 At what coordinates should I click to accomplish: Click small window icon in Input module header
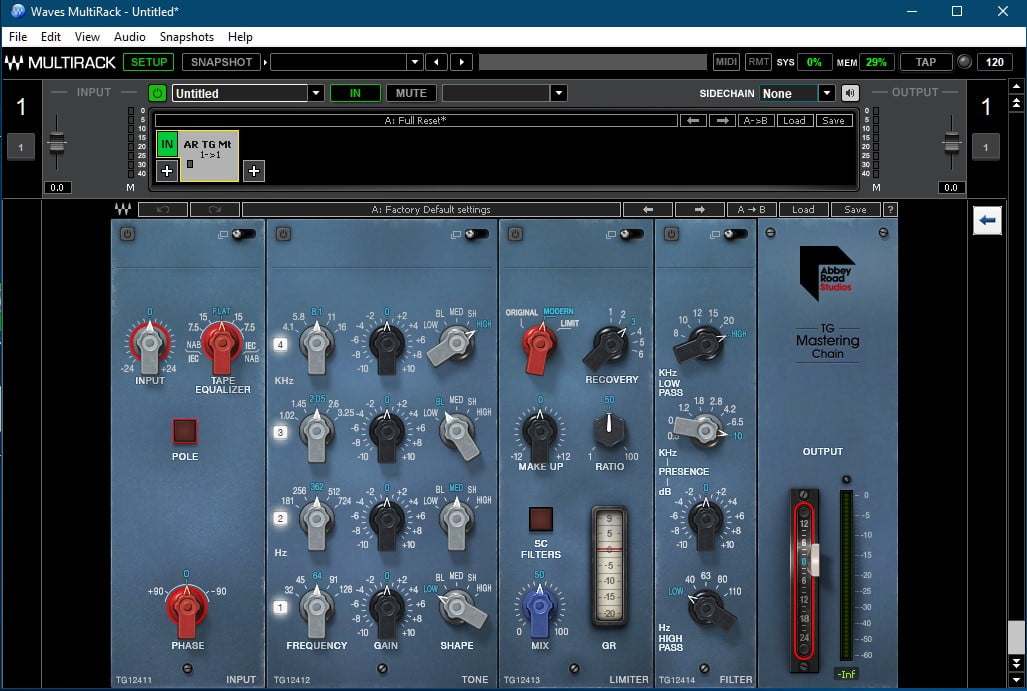click(223, 234)
